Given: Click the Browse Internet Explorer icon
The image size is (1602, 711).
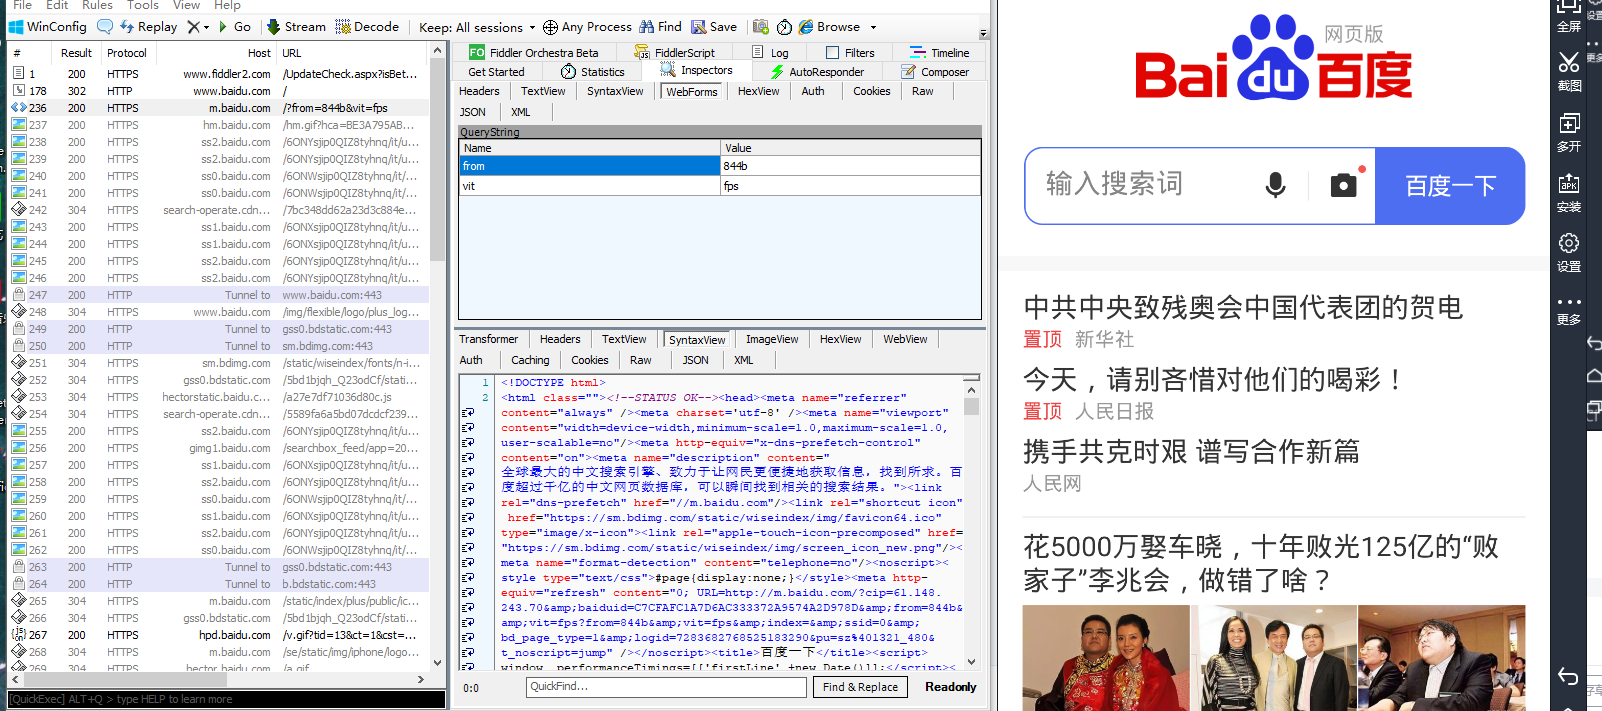Looking at the screenshot, I should click(x=805, y=27).
